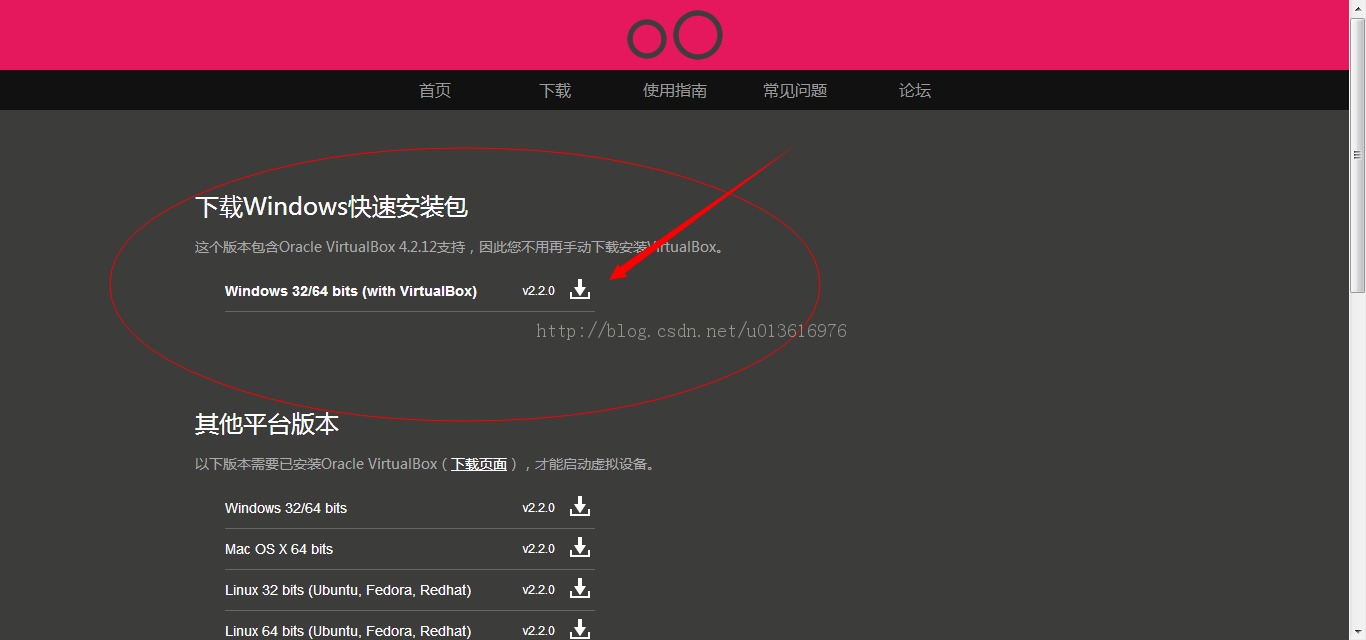
Task: Grab the vertical scrollbar thumb
Action: (x=1357, y=155)
